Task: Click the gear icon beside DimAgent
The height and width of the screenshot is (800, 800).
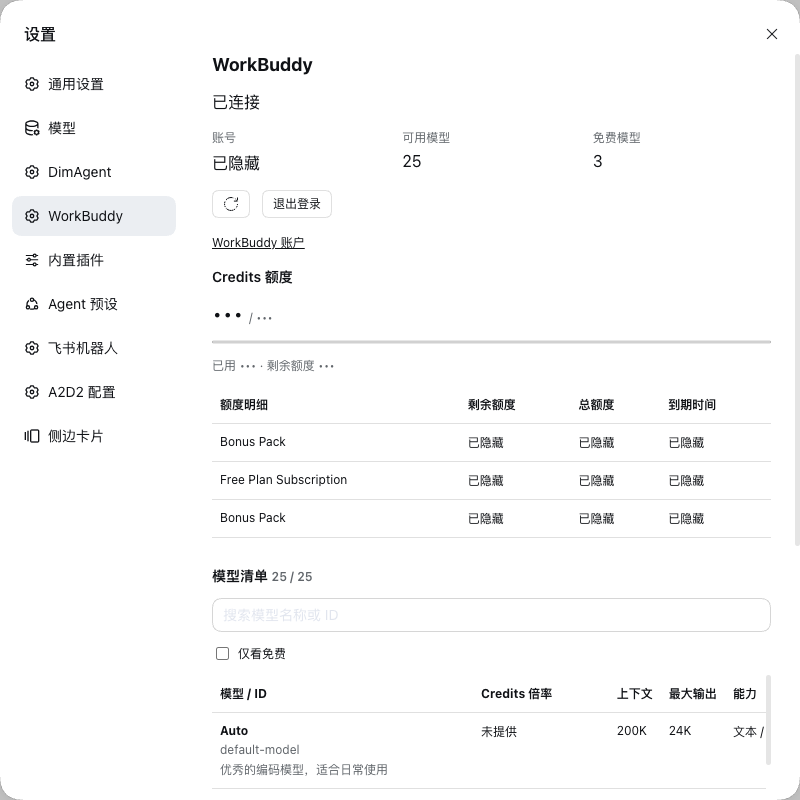Action: (32, 172)
